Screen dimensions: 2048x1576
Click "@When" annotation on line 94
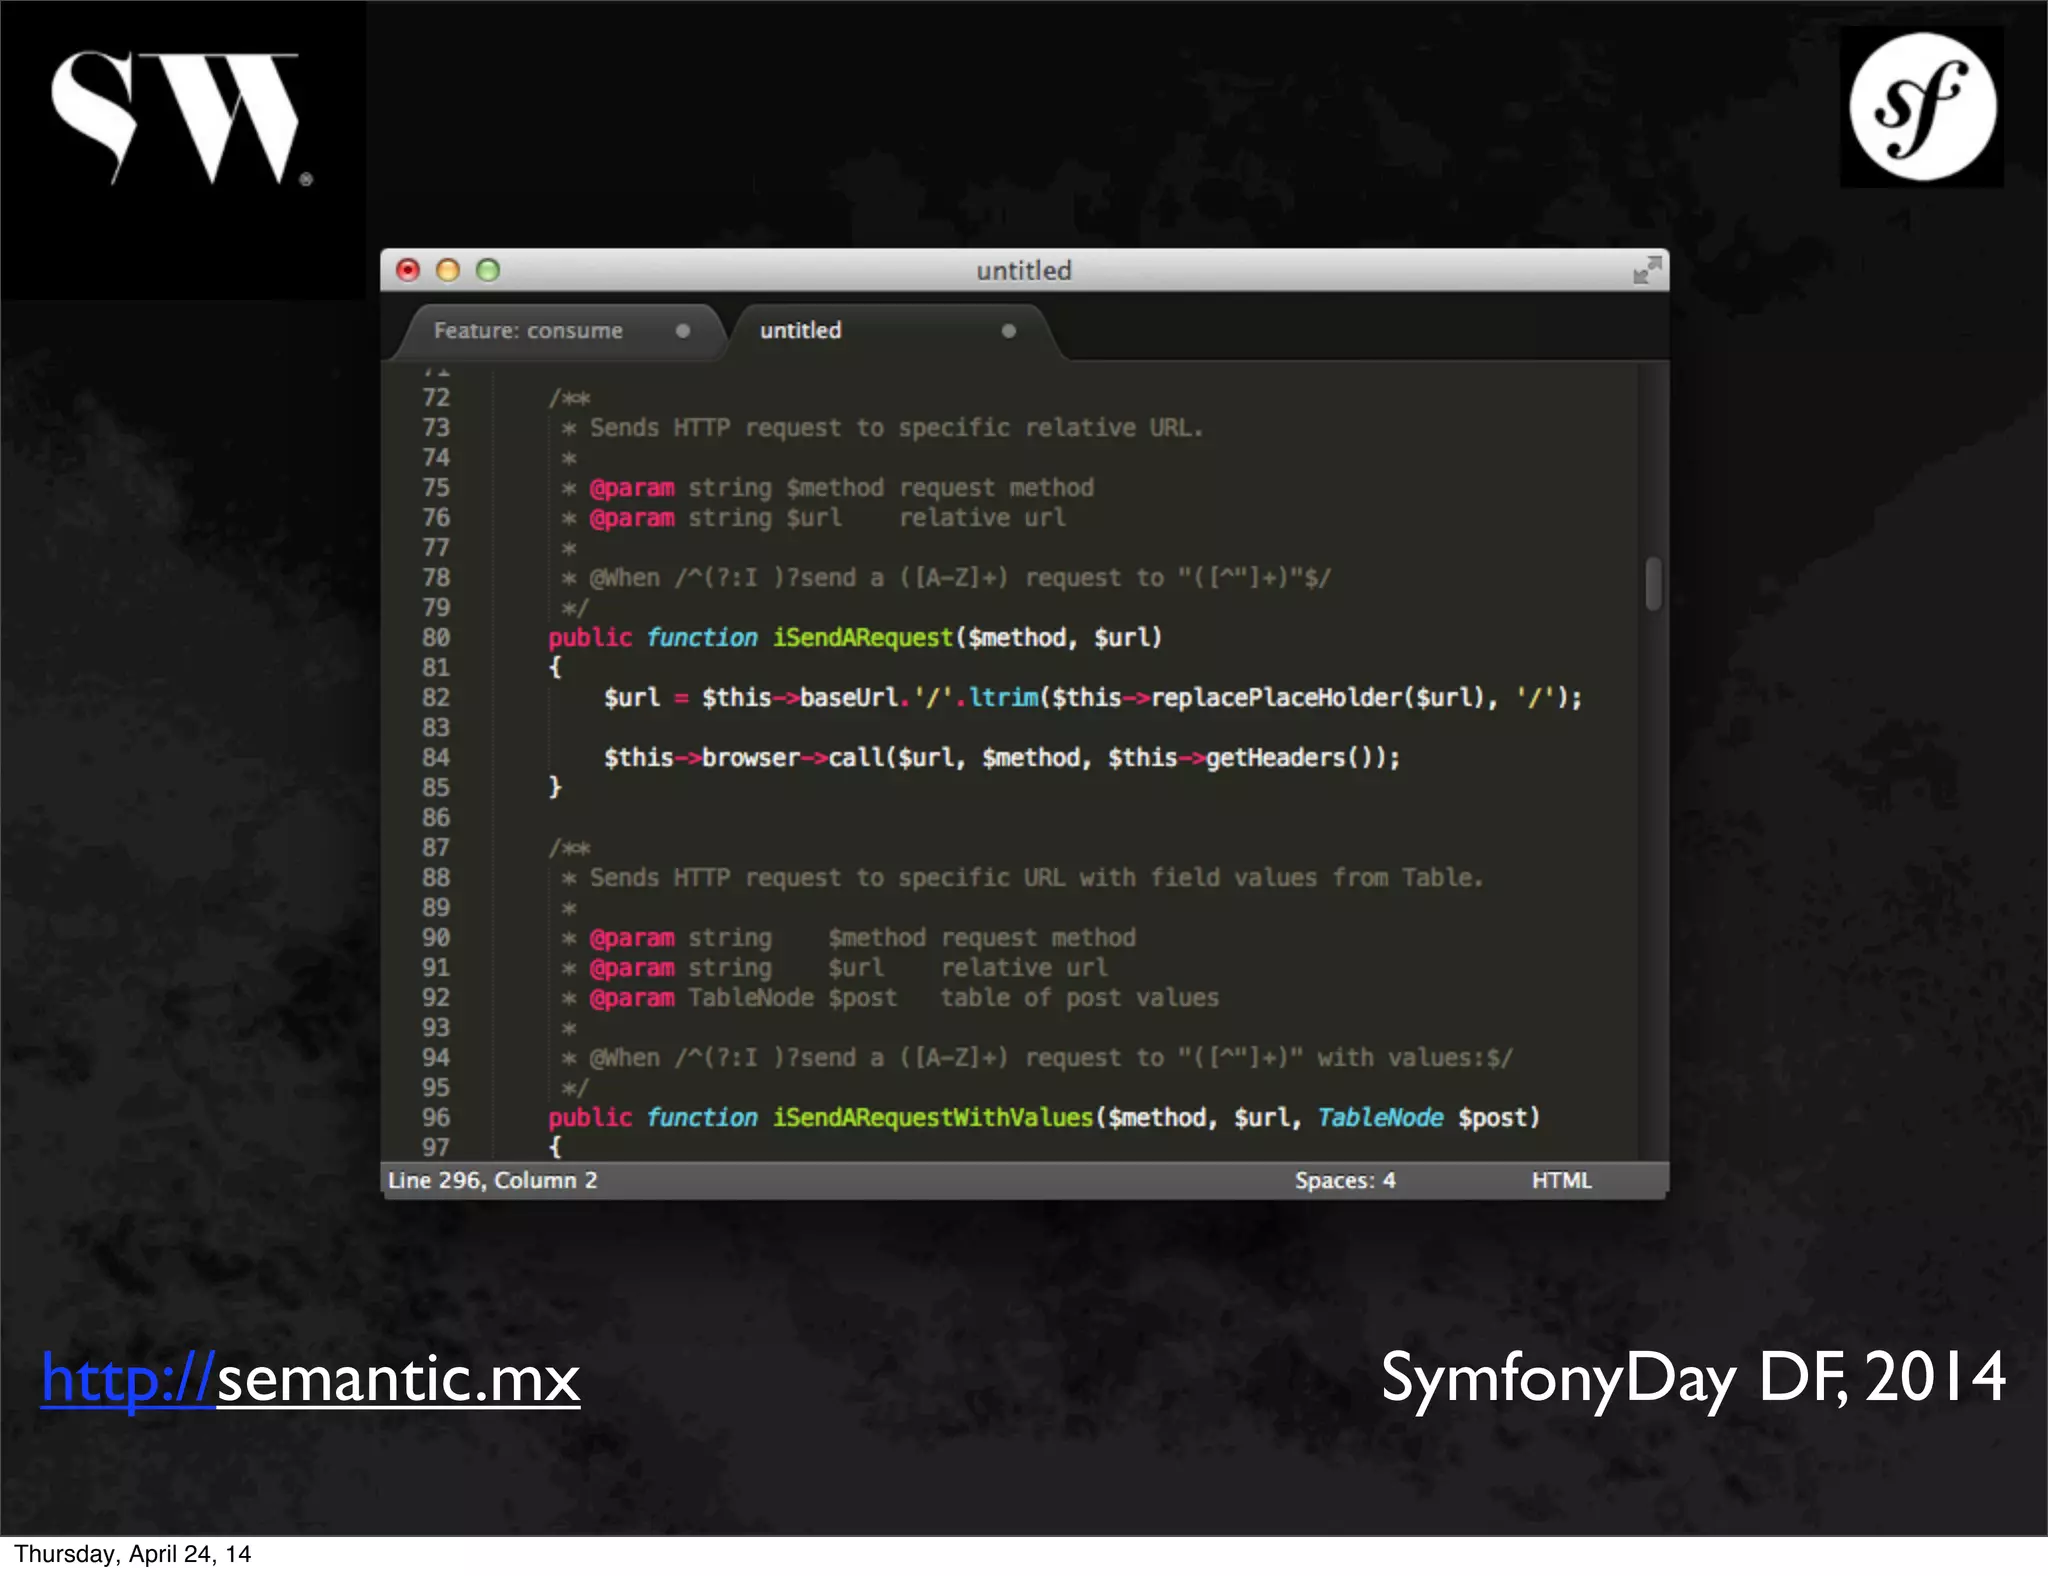click(625, 1058)
